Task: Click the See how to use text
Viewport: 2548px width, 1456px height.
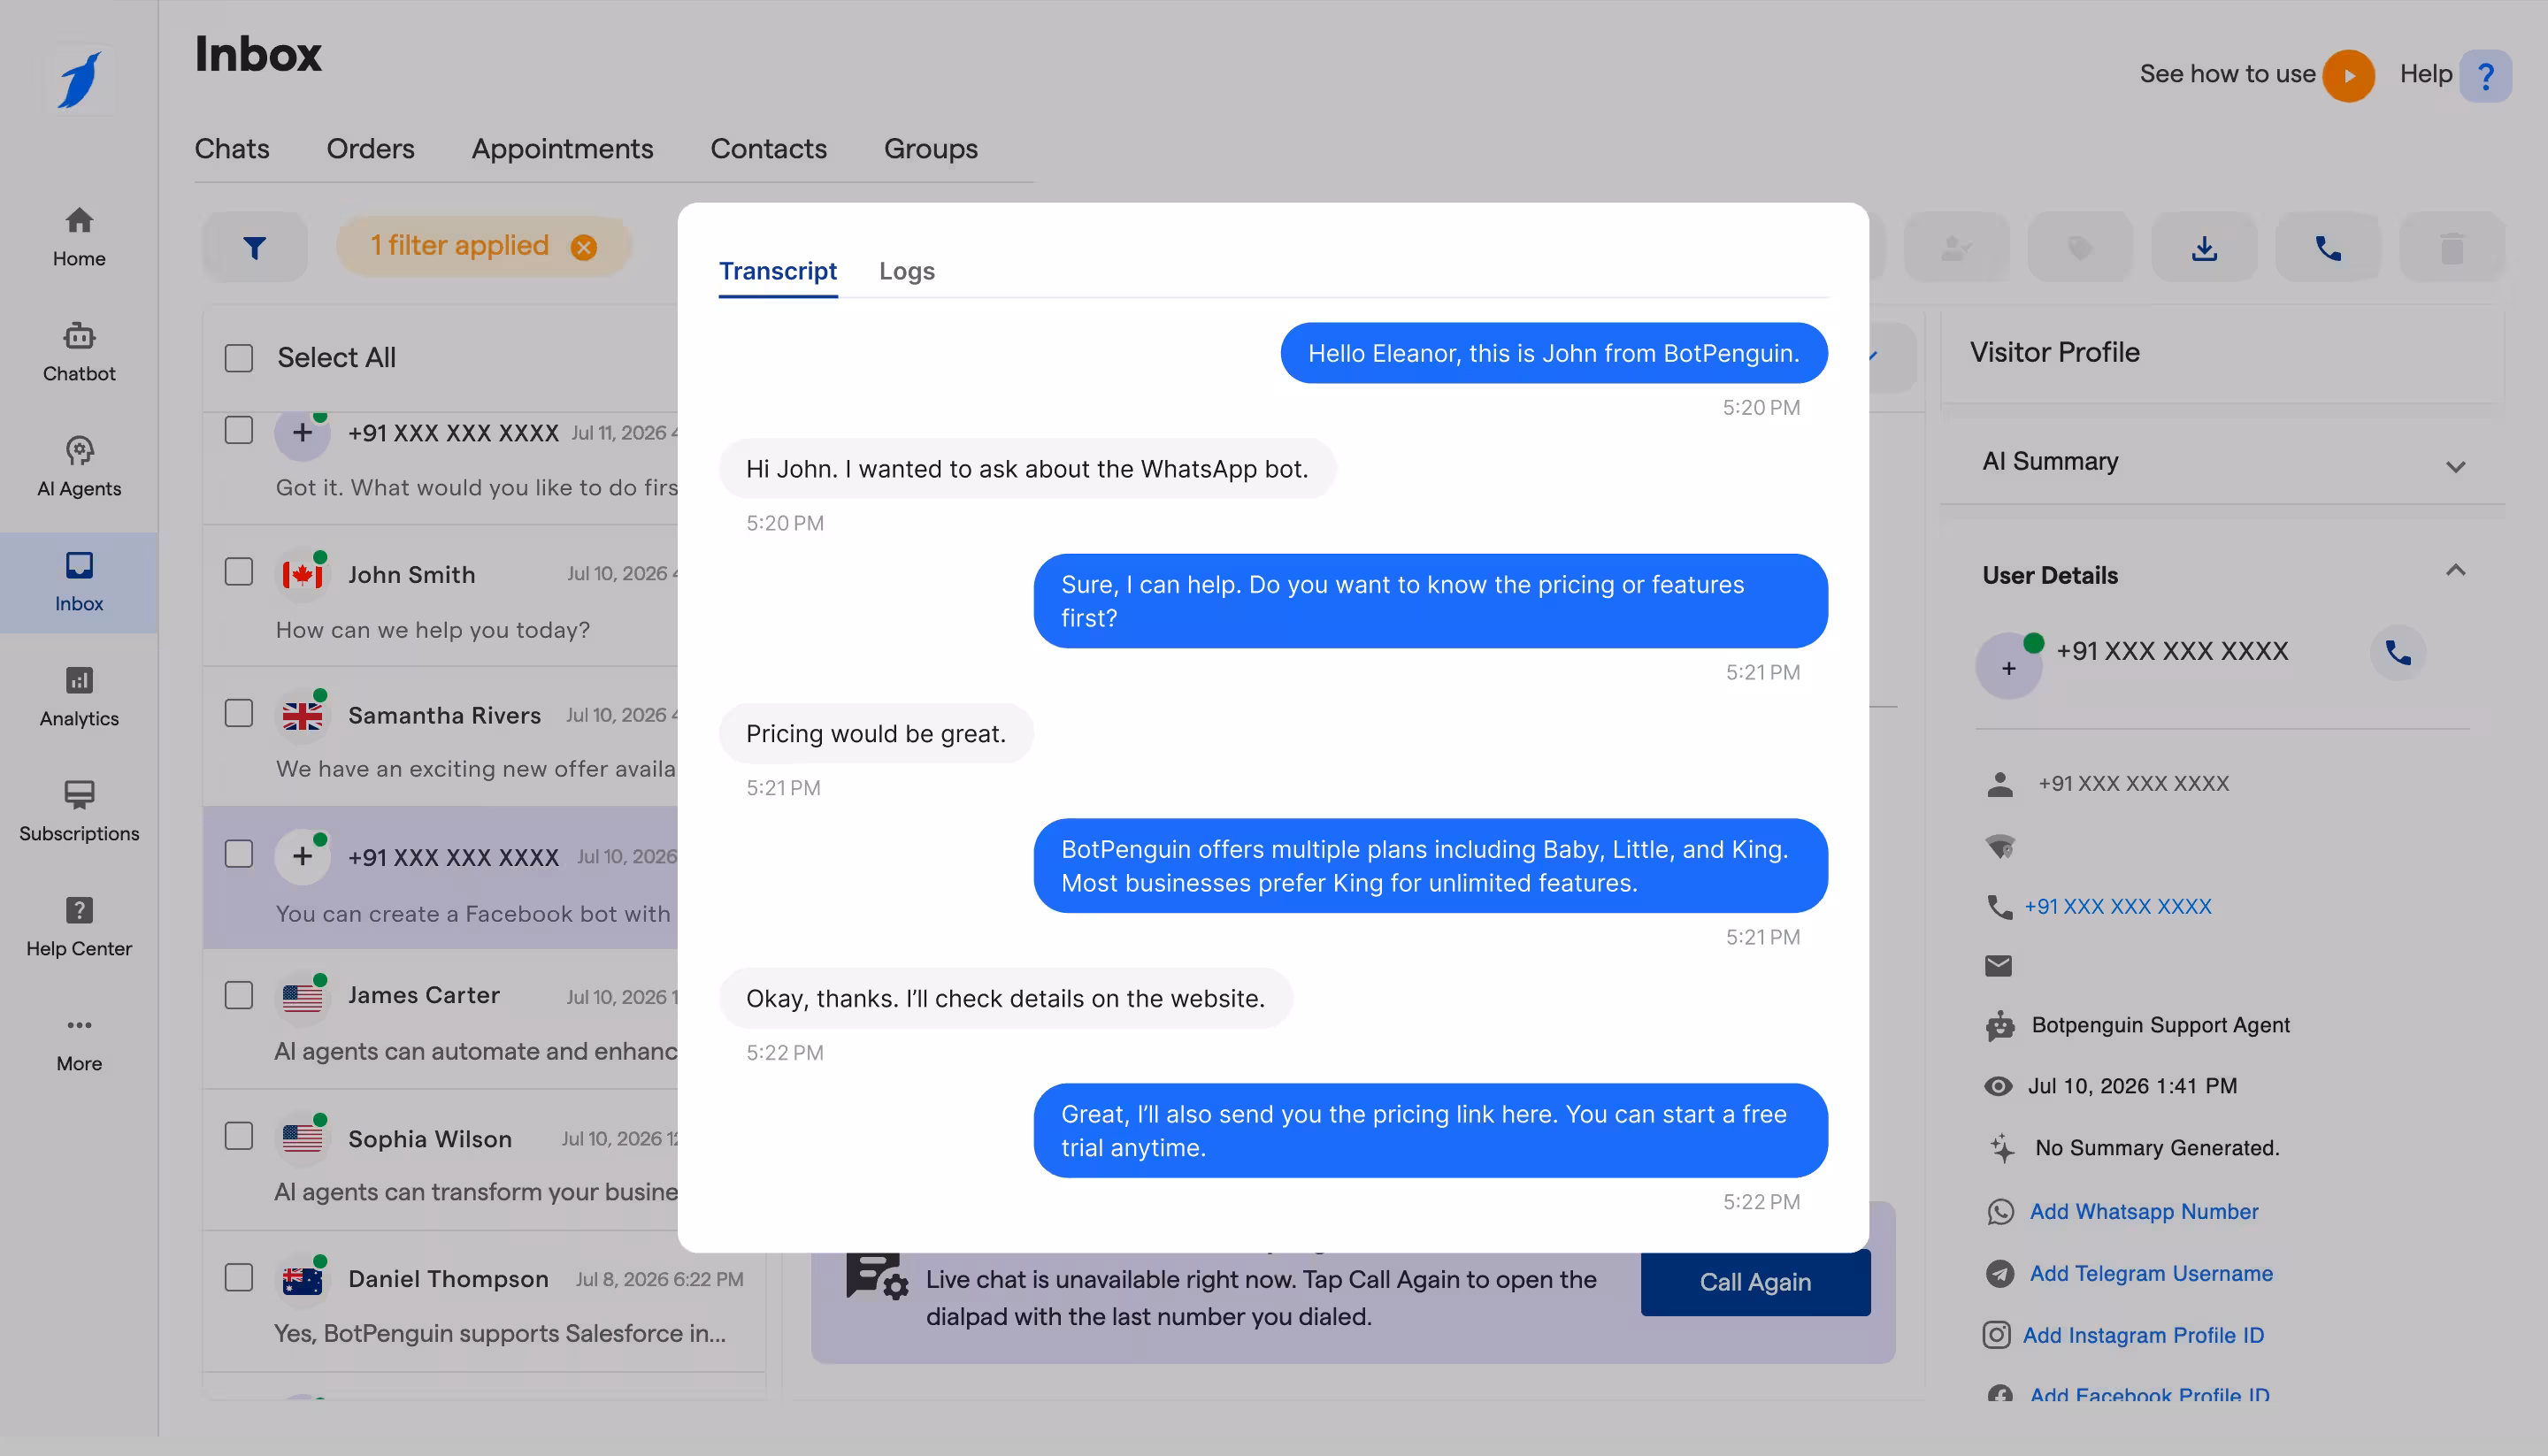Action: point(2227,75)
